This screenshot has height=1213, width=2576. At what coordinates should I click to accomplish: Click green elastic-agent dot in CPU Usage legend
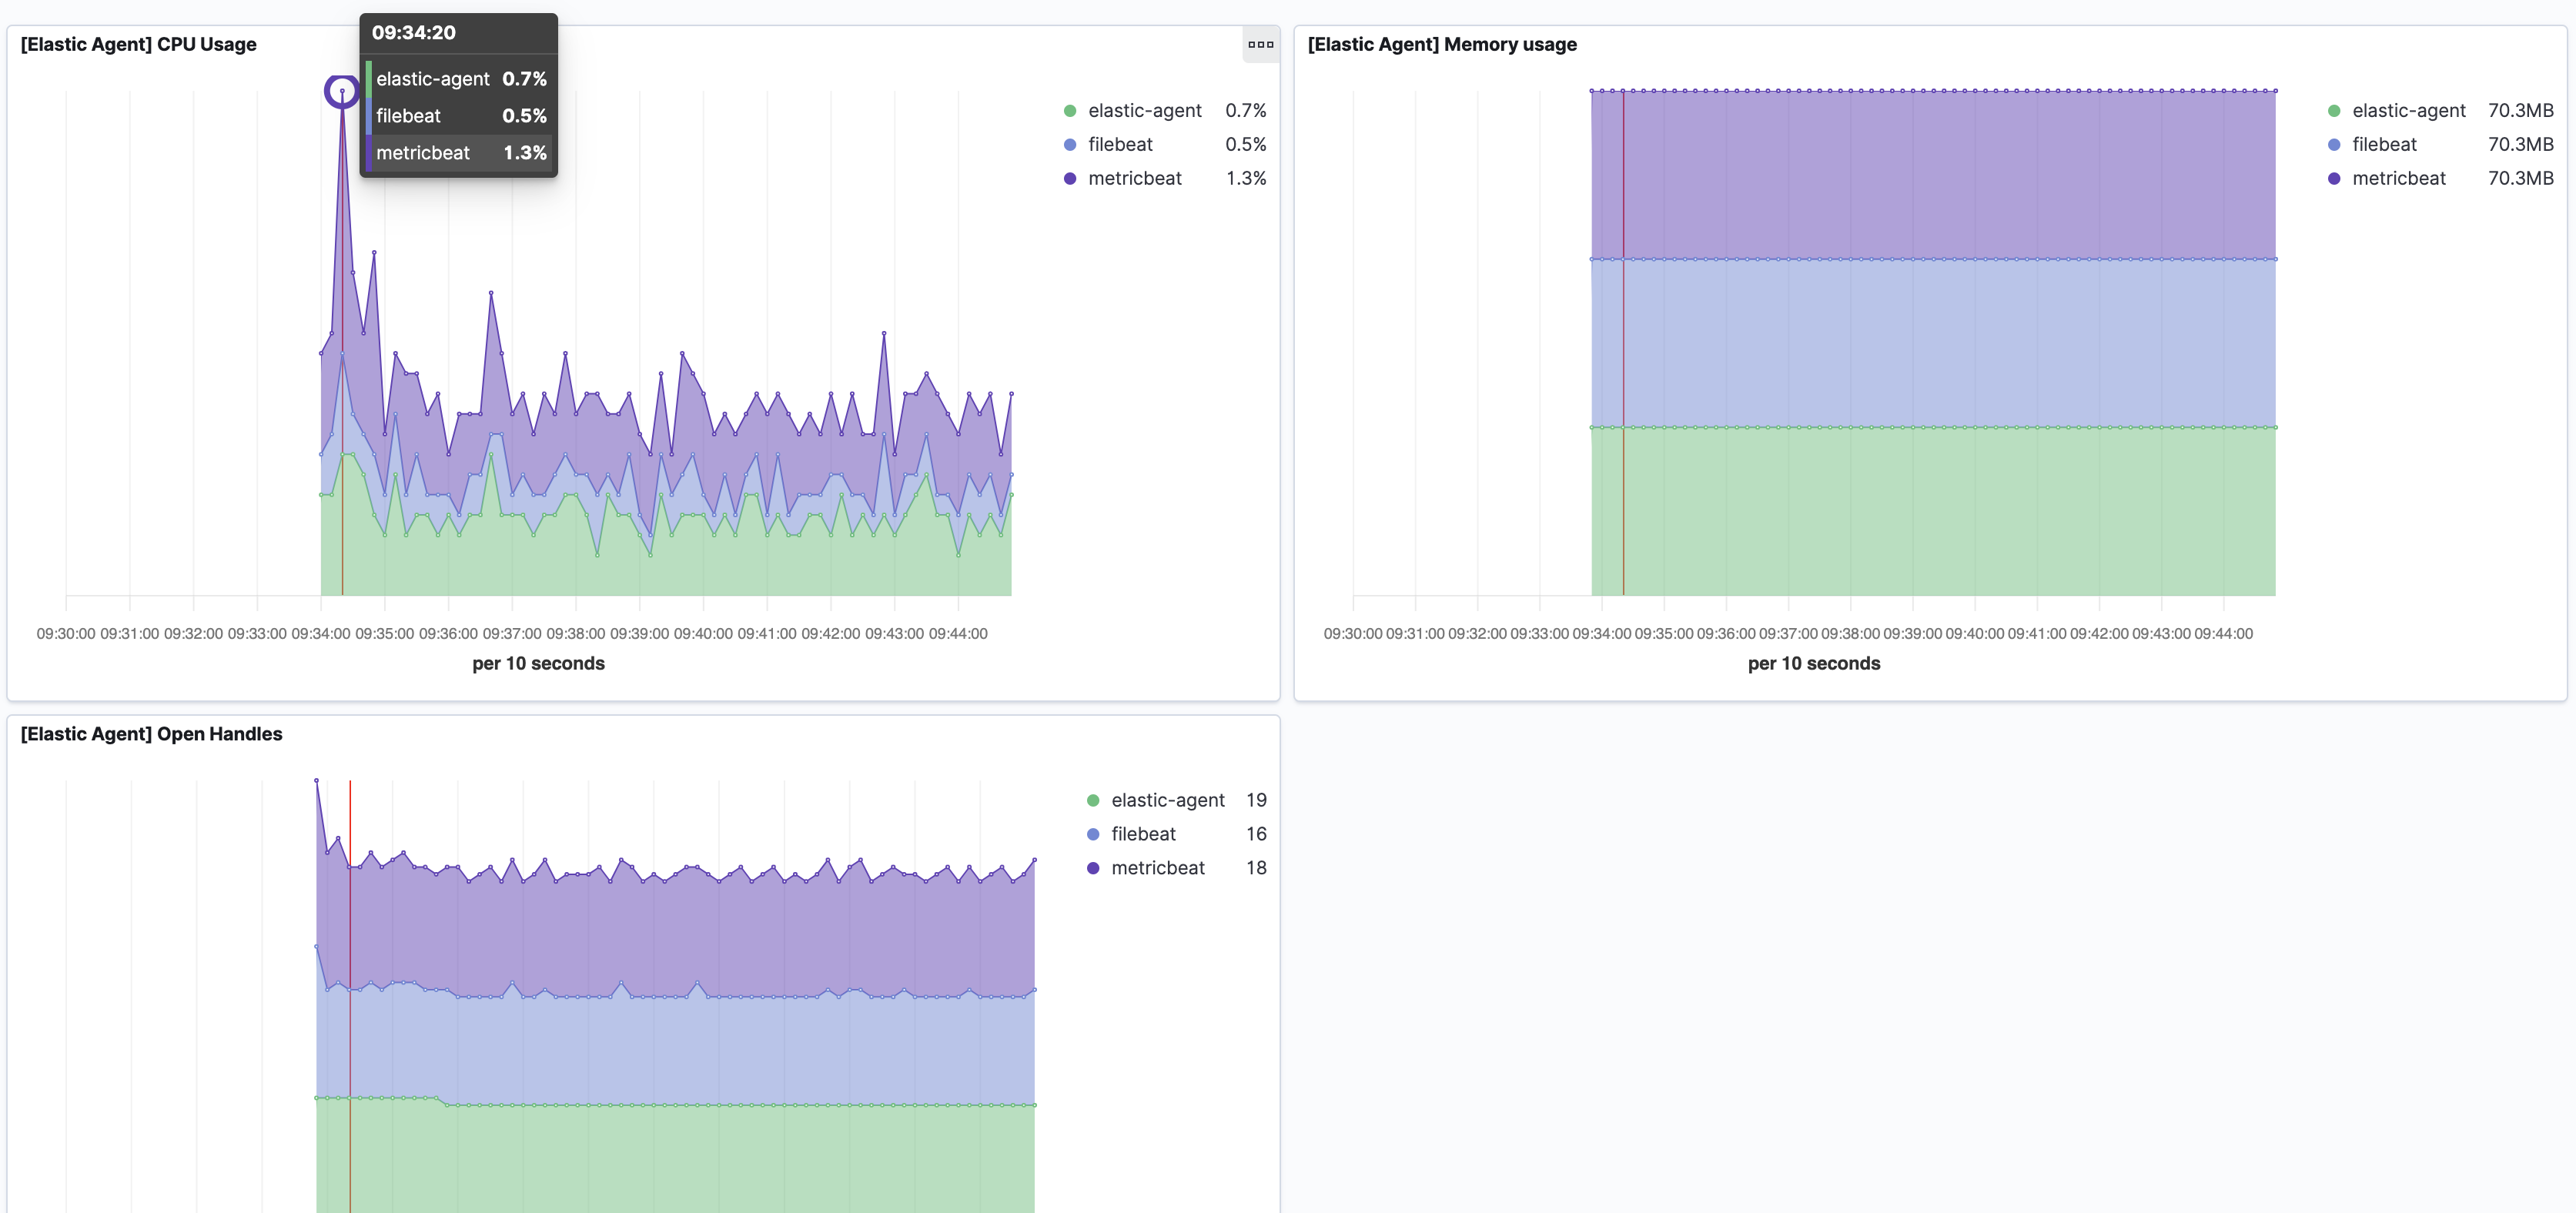[x=1070, y=111]
